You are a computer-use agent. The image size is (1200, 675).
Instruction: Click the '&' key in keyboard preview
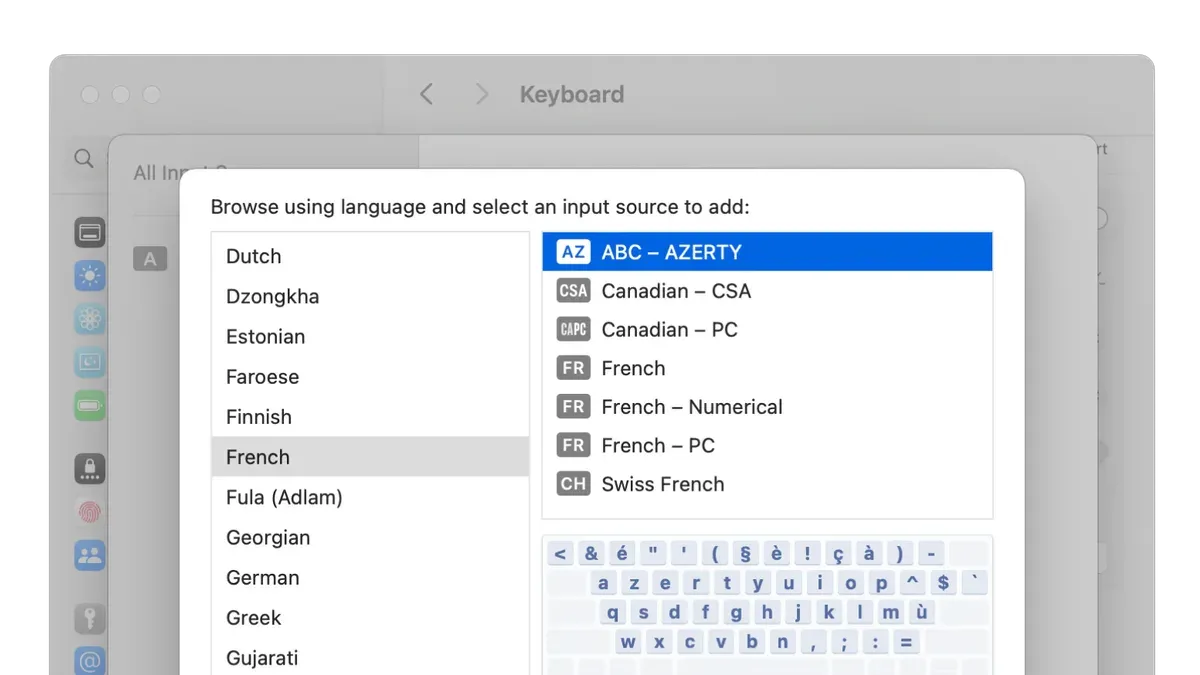pos(592,554)
